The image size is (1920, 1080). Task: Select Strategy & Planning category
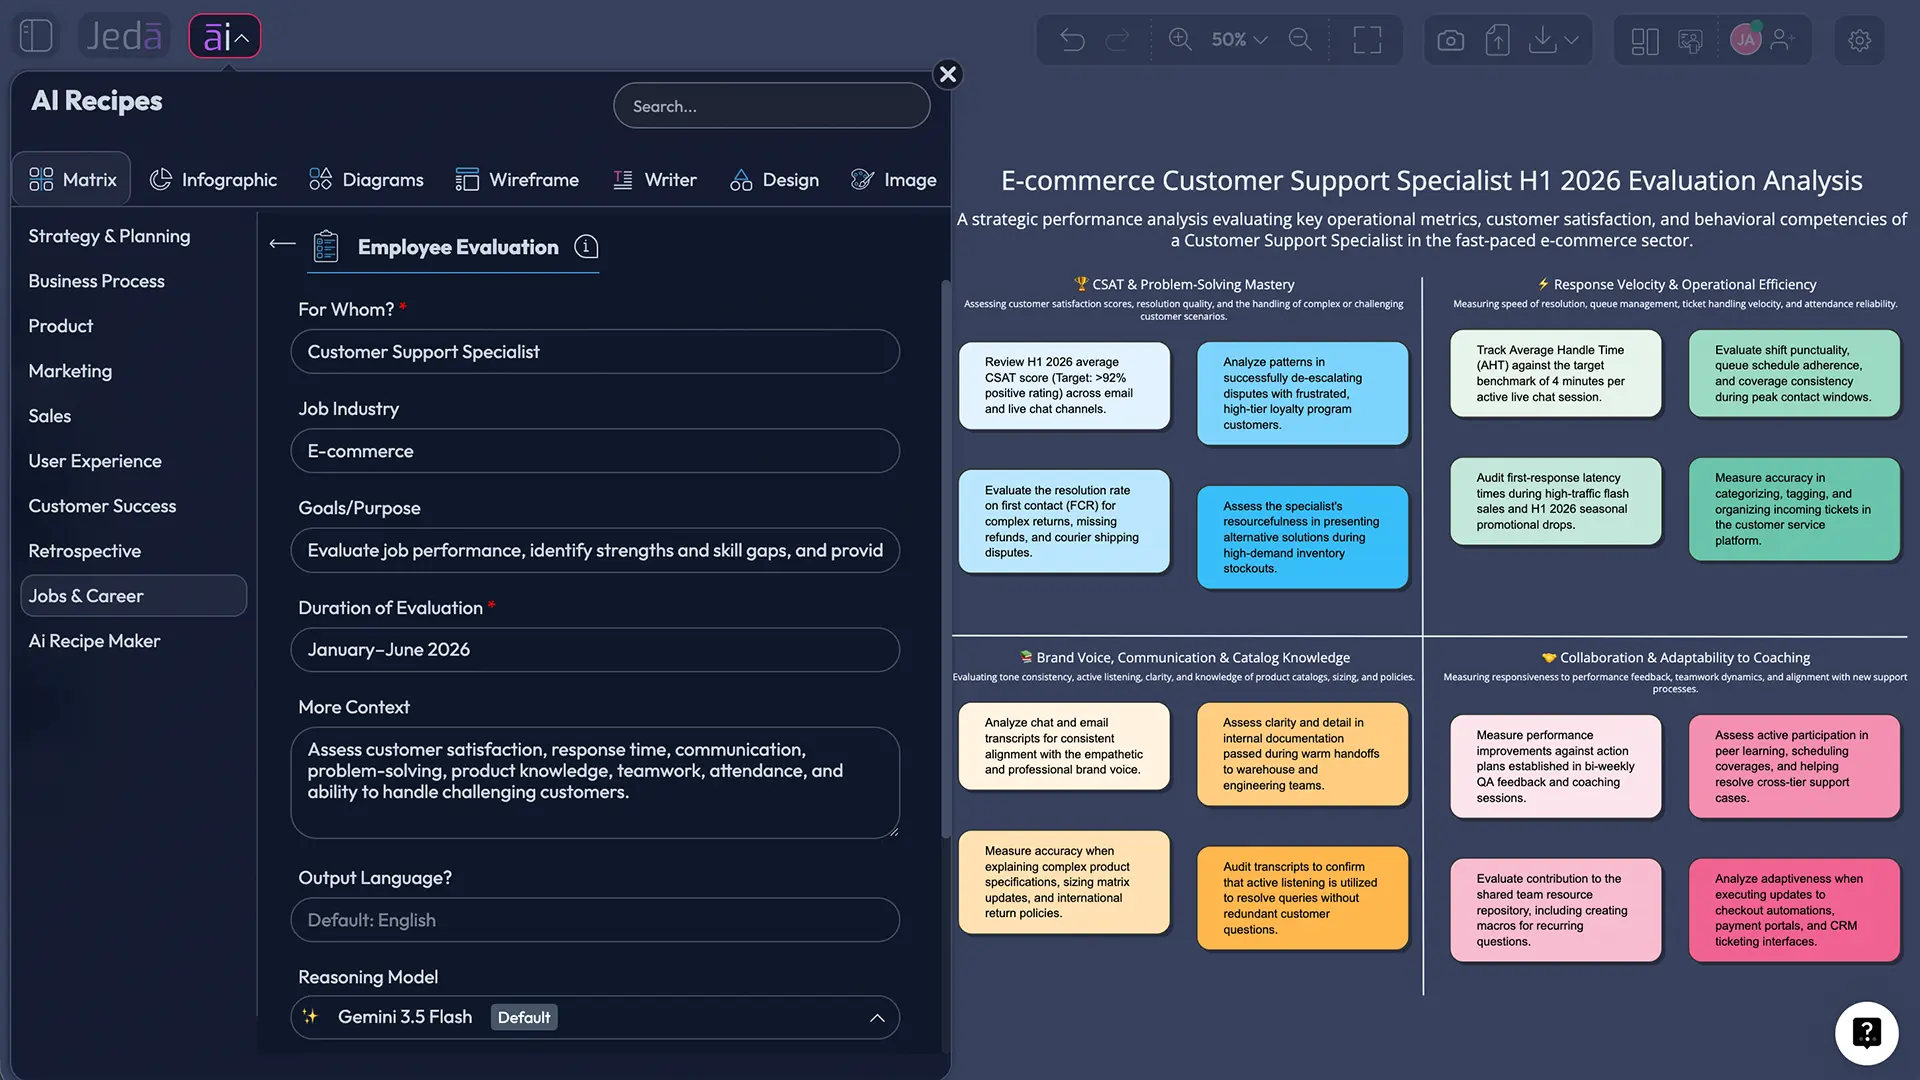pos(109,236)
